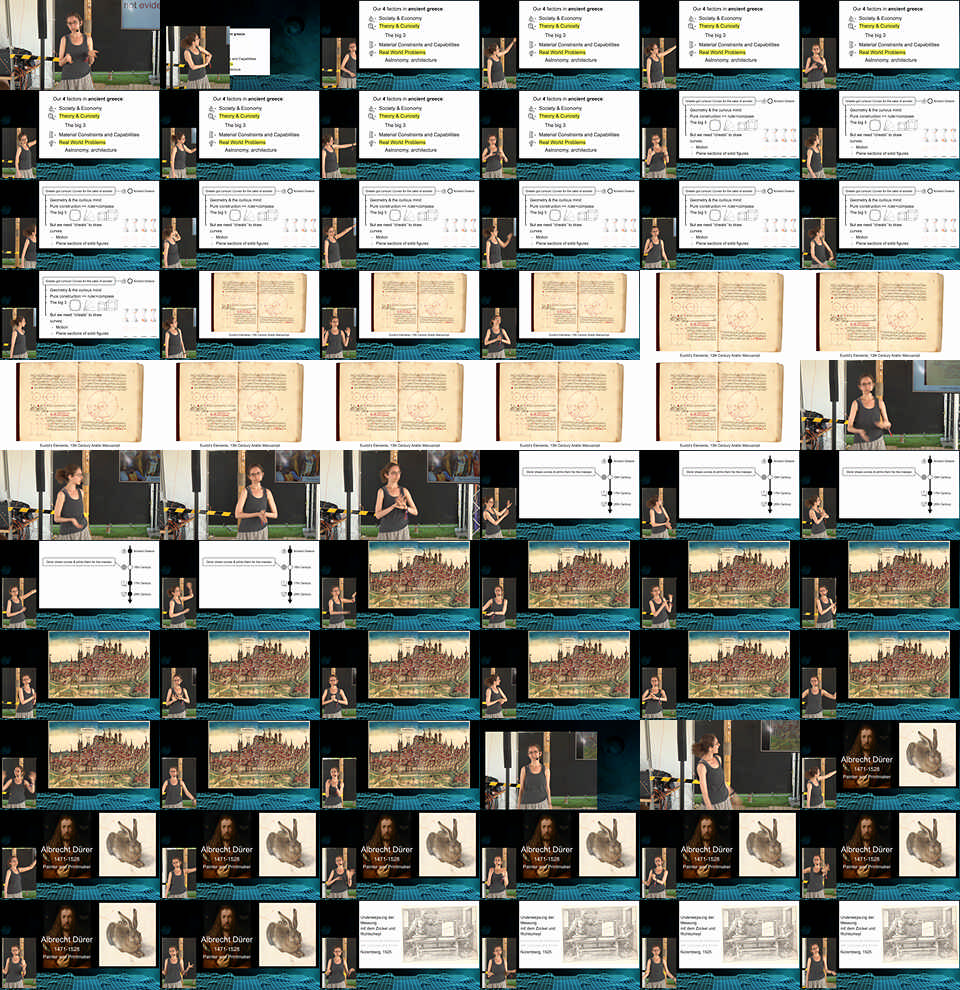960x990 pixels.
Task: Pick the inset frame of the speaker standing with no slide
Action: (560, 765)
